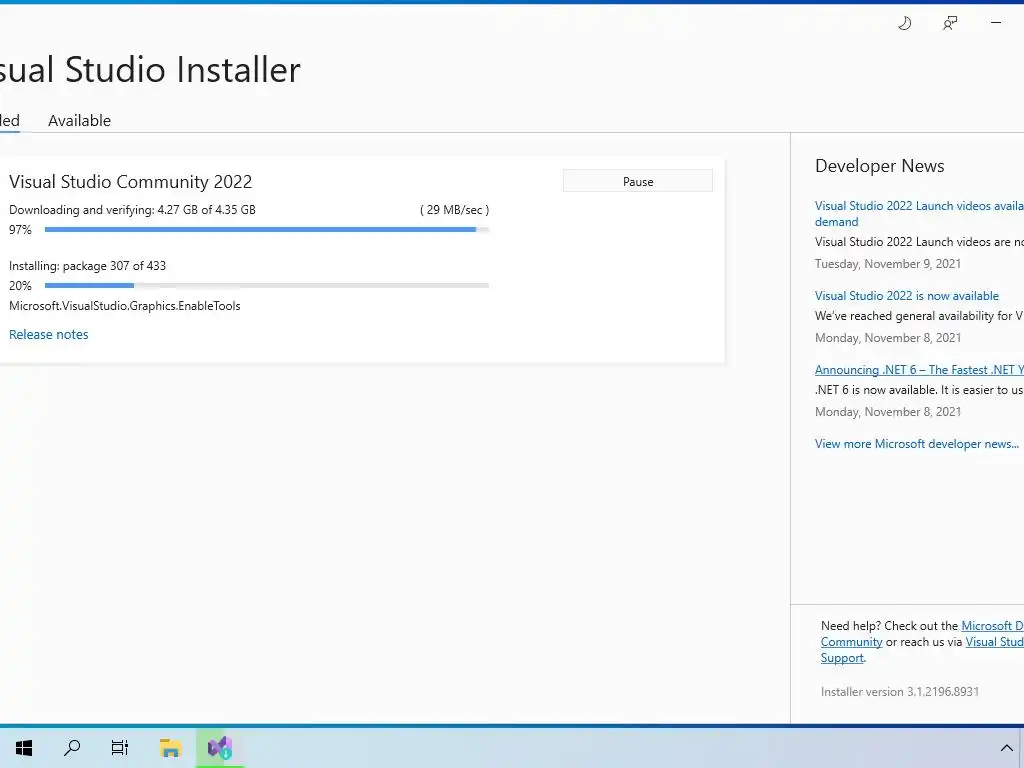The image size is (1024, 768).
Task: Open the Windows Start menu
Action: pos(24,748)
